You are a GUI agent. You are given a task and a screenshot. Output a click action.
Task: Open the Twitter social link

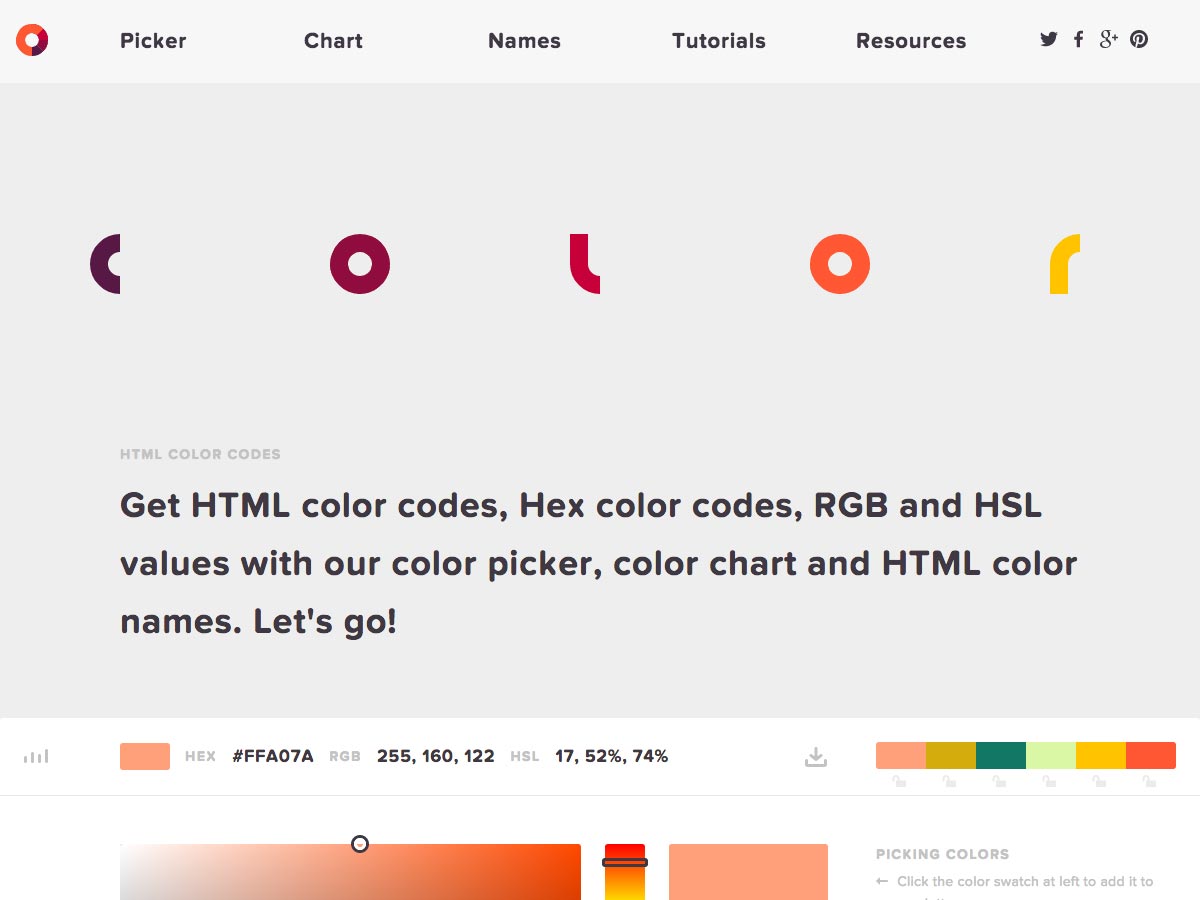pos(1048,40)
